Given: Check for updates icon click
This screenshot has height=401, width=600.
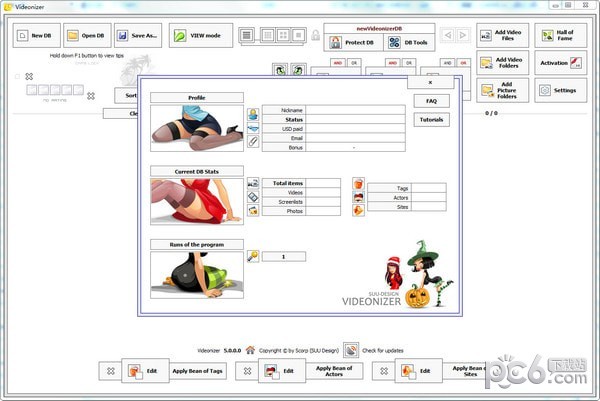Looking at the screenshot, I should (351, 351).
